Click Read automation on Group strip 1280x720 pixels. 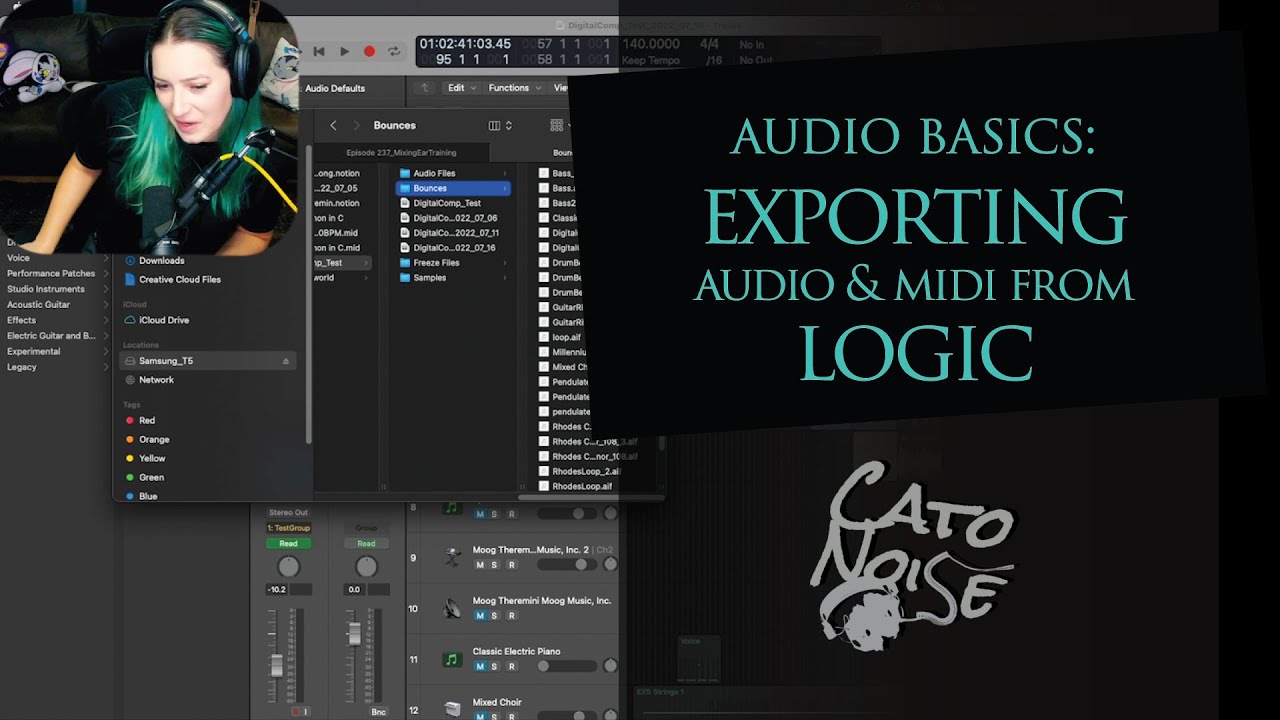click(366, 544)
